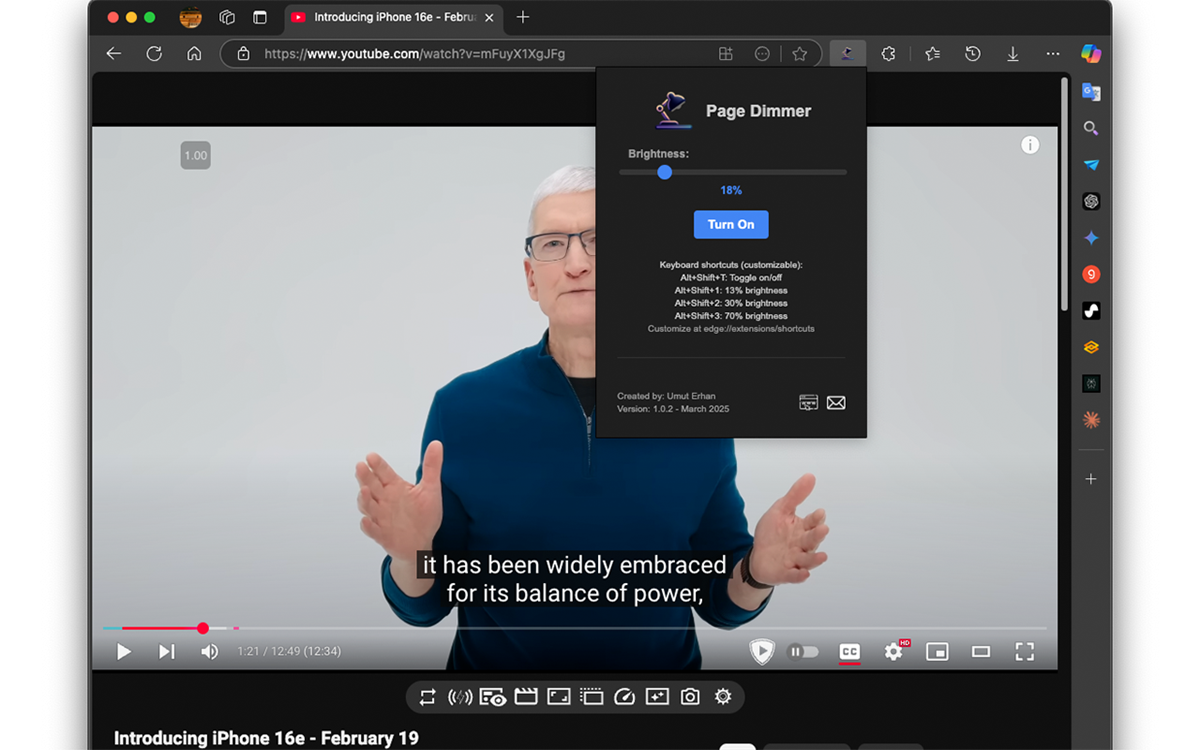The width and height of the screenshot is (1200, 750).
Task: Reload the current page
Action: (154, 54)
